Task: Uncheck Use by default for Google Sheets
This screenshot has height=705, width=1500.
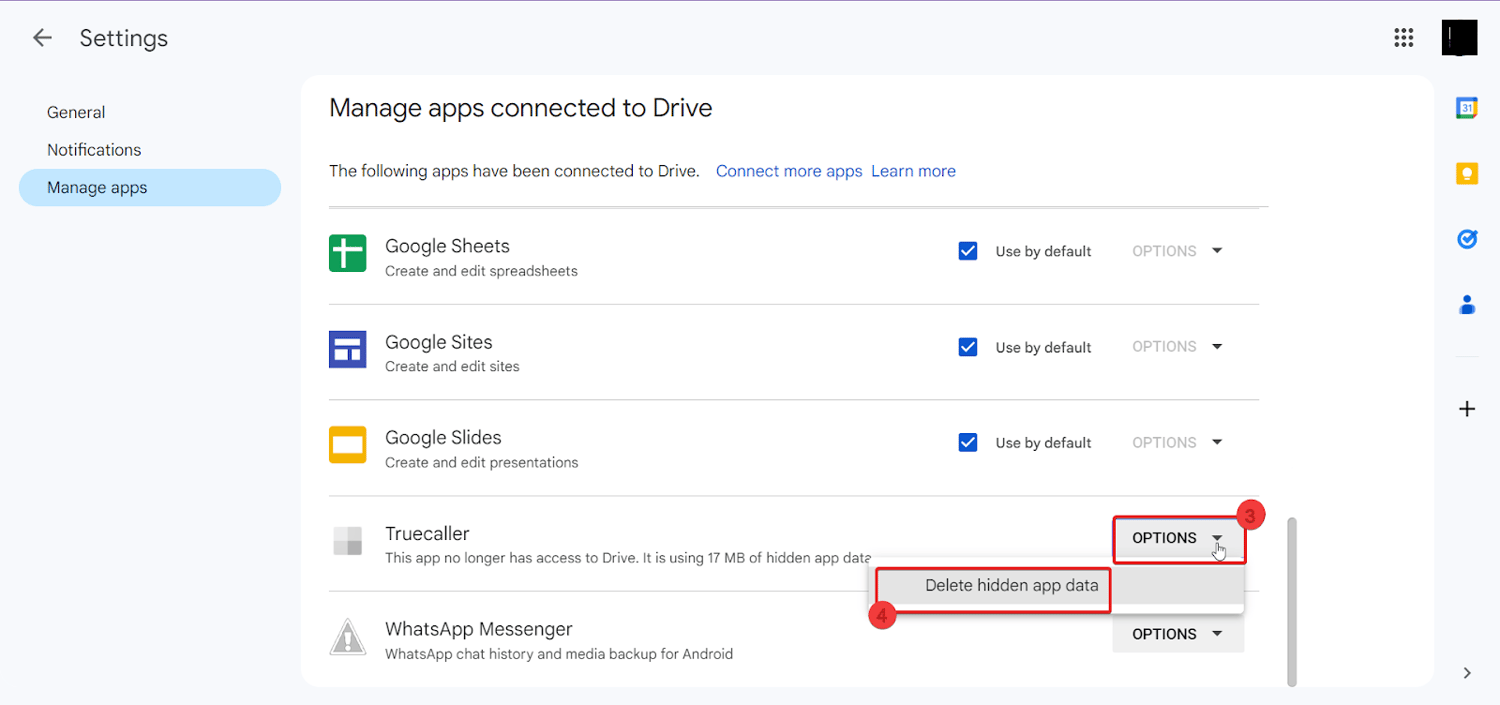Action: coord(968,251)
